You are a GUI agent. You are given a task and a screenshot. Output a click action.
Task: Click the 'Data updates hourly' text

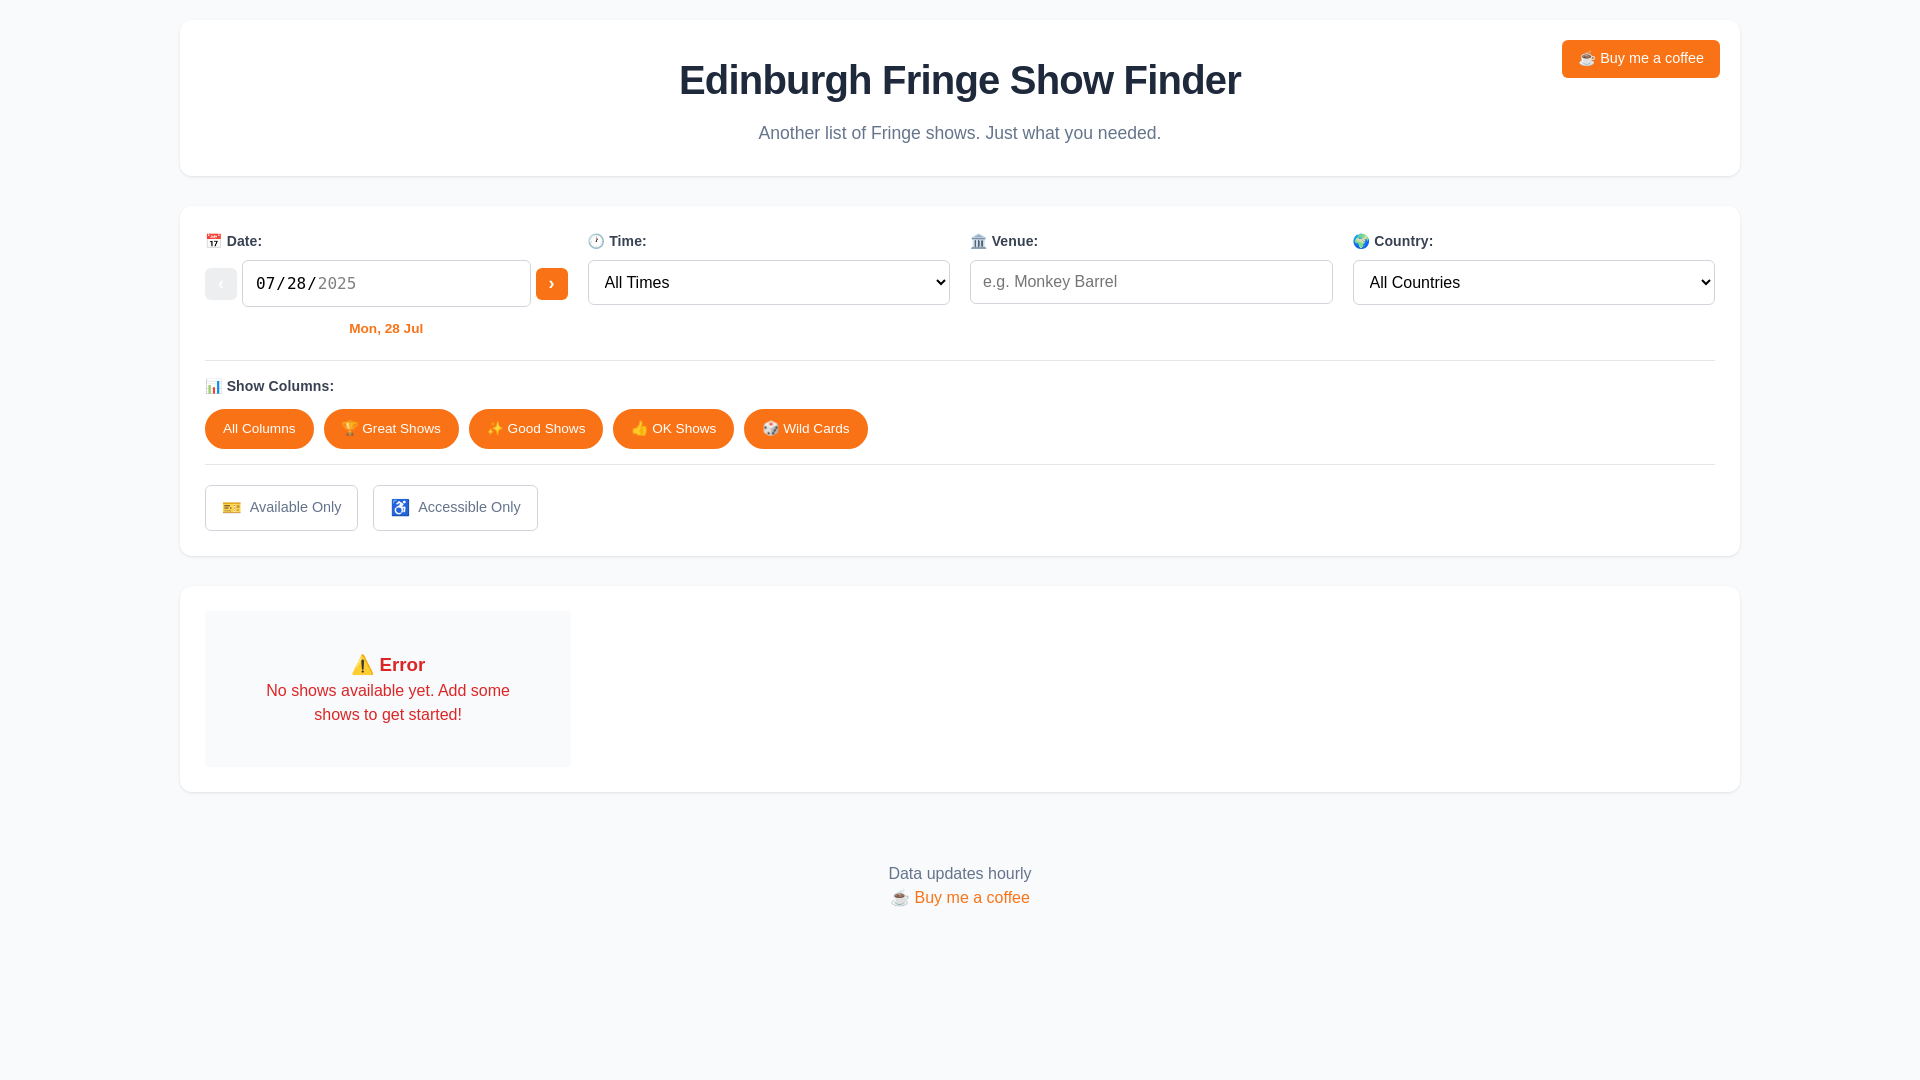[960, 874]
